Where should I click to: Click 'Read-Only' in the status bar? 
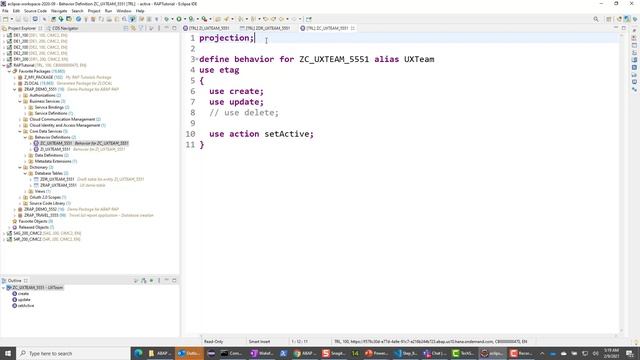(213, 341)
